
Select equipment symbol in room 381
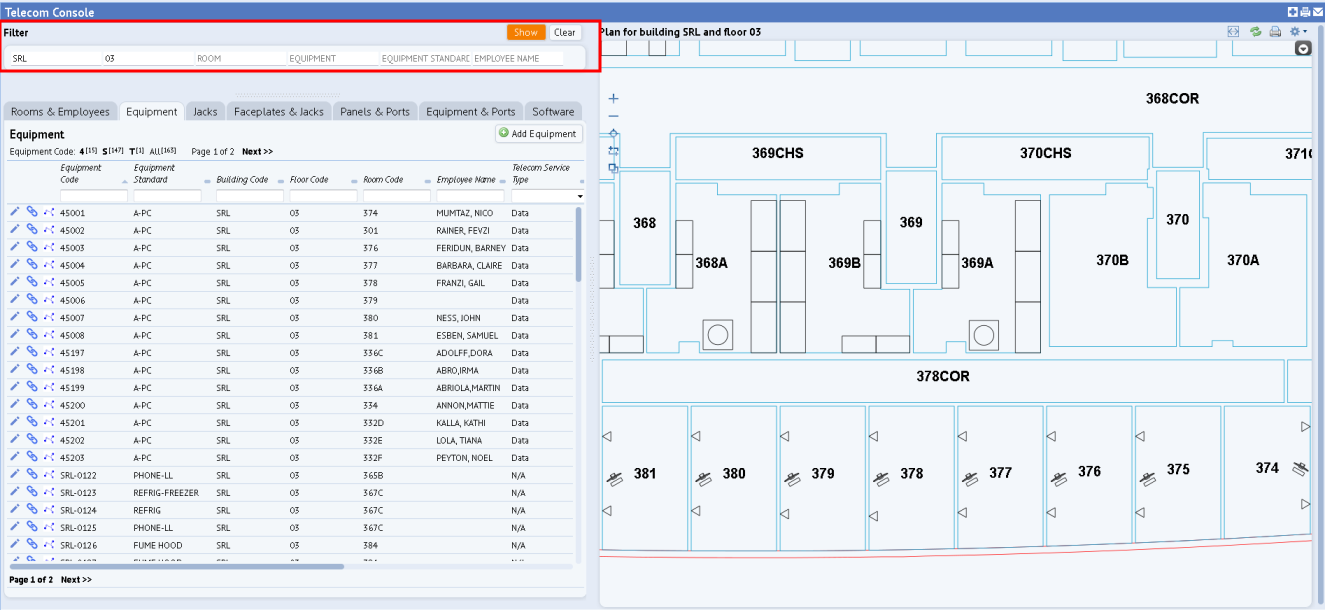[x=616, y=480]
